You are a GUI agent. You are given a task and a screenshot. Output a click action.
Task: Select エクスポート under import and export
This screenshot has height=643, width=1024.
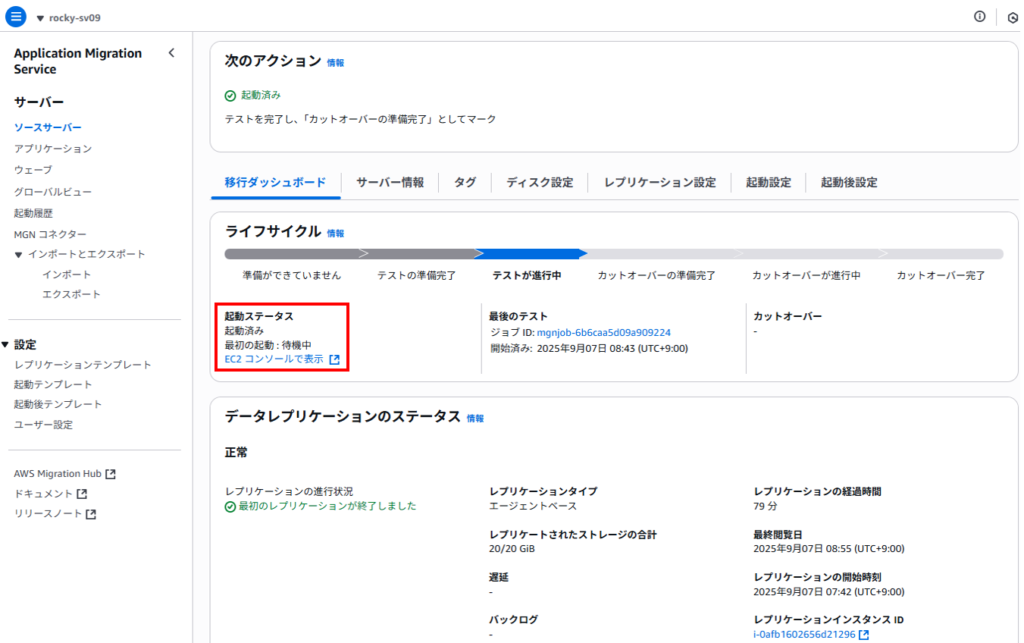(72, 294)
